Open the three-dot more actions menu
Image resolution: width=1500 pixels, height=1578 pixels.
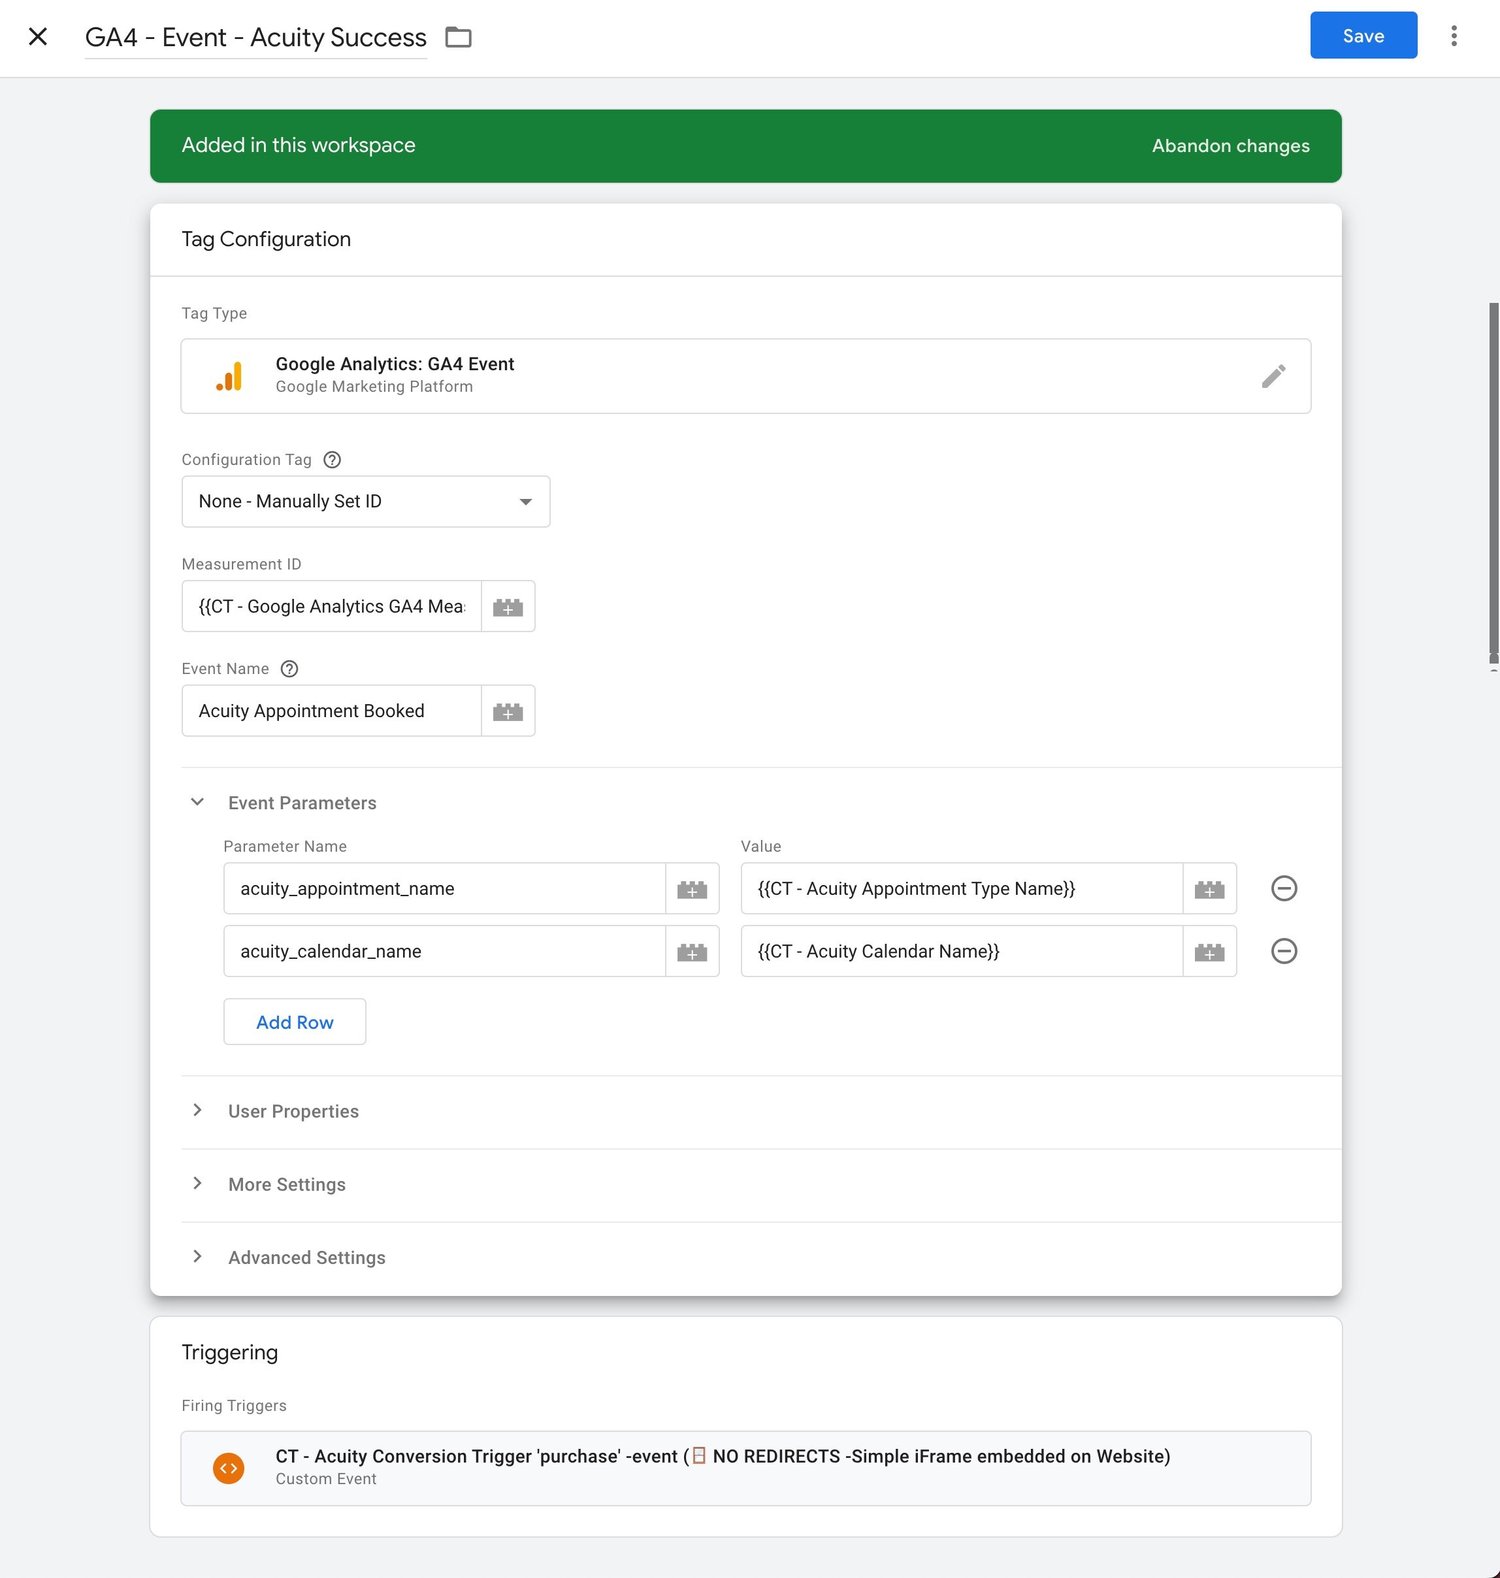coord(1454,36)
